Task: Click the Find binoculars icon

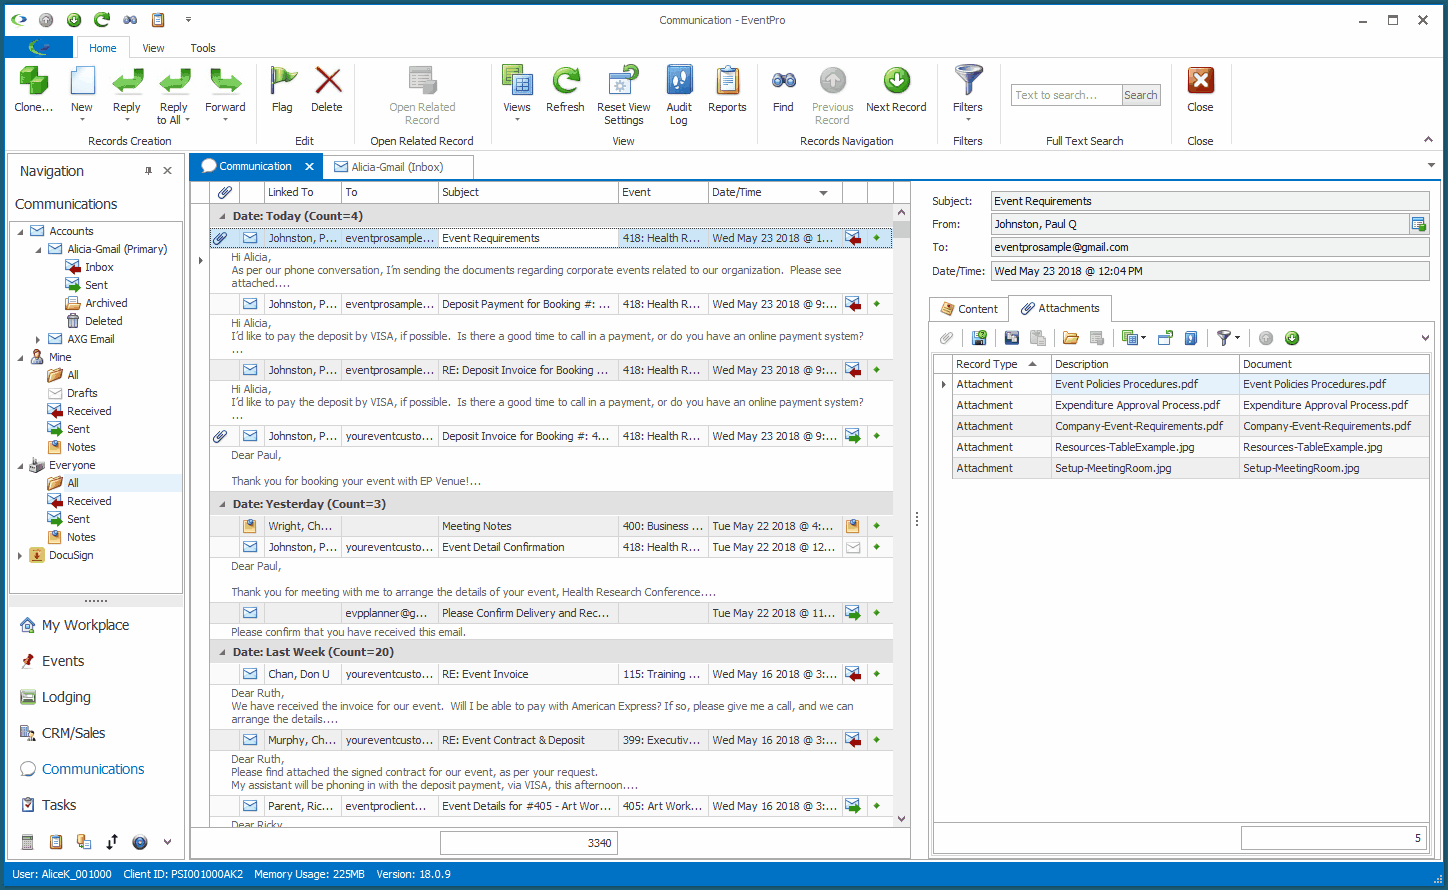Action: click(x=784, y=80)
